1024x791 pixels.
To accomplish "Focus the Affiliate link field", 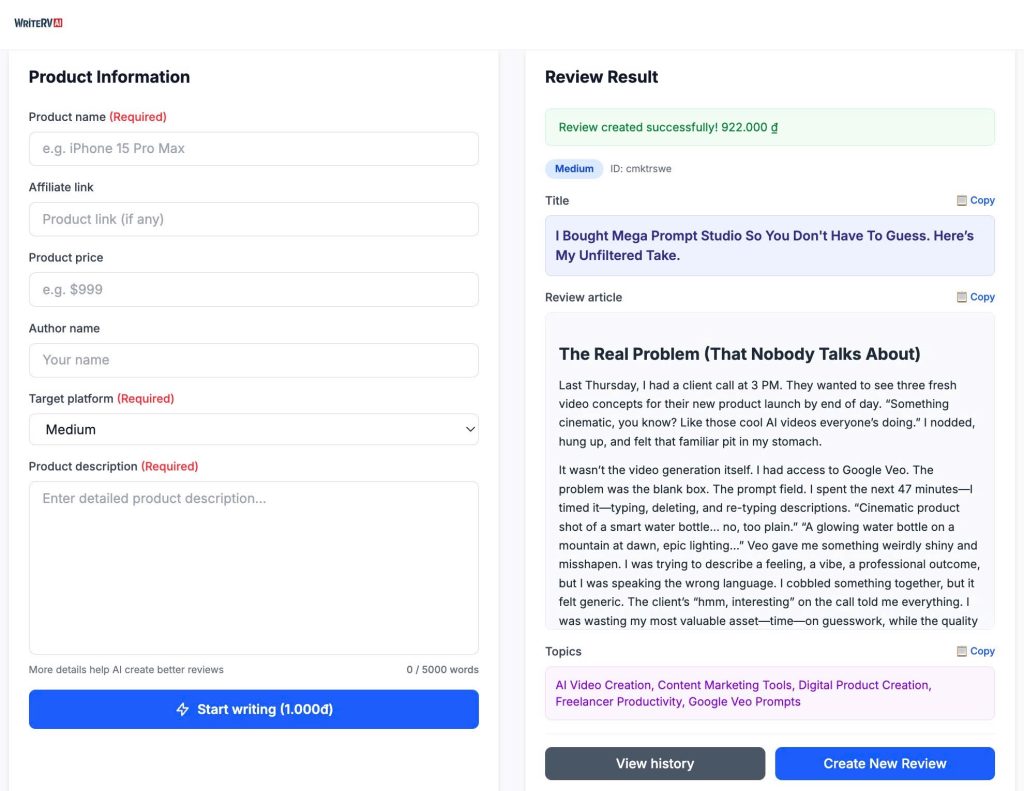I will click(x=253, y=219).
